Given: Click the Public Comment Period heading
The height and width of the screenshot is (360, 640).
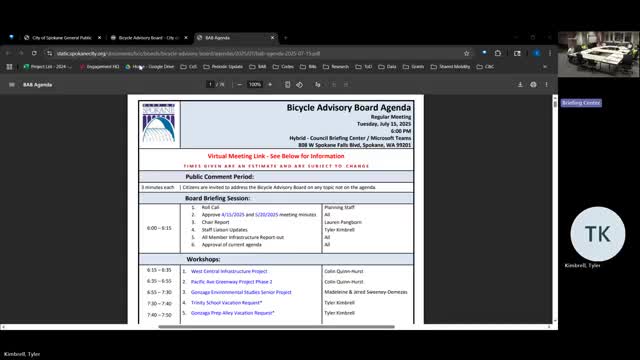Looking at the screenshot, I should pyautogui.click(x=220, y=177).
